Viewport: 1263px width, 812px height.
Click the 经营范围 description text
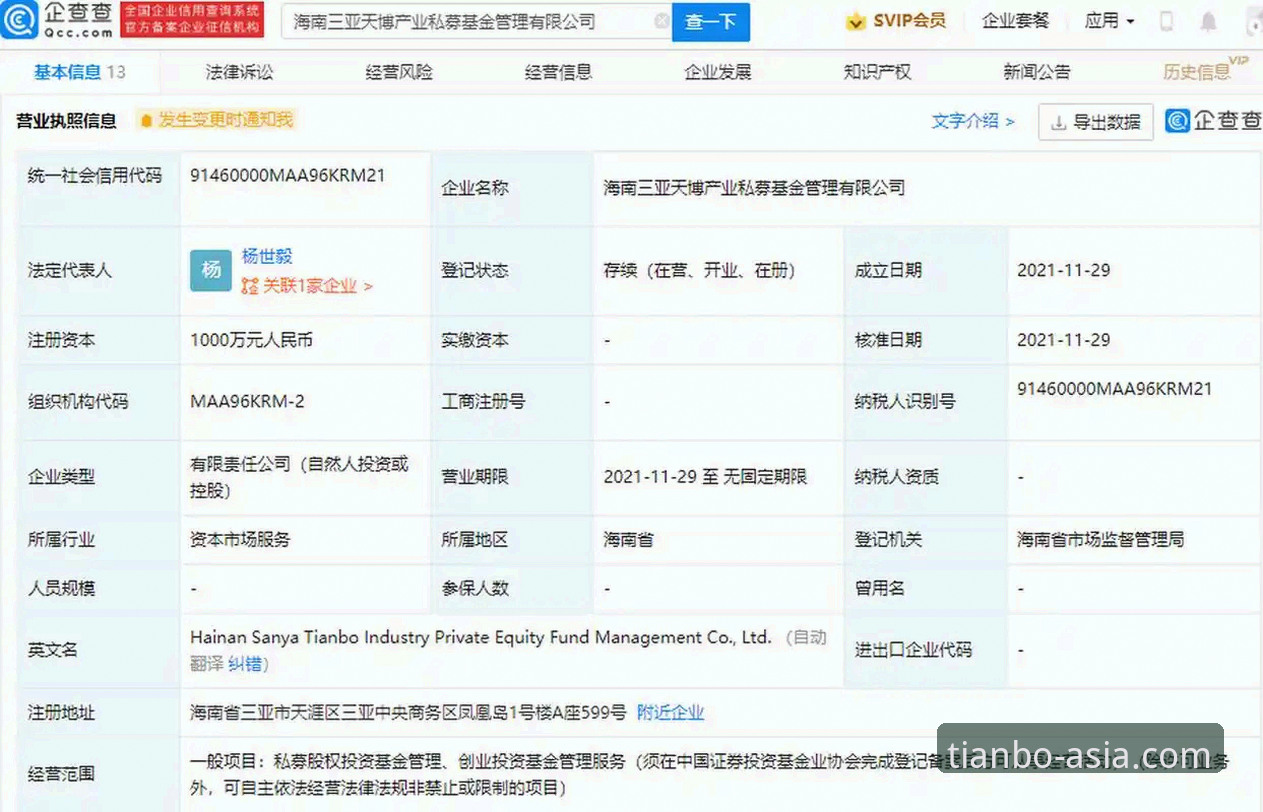pyautogui.click(x=710, y=774)
